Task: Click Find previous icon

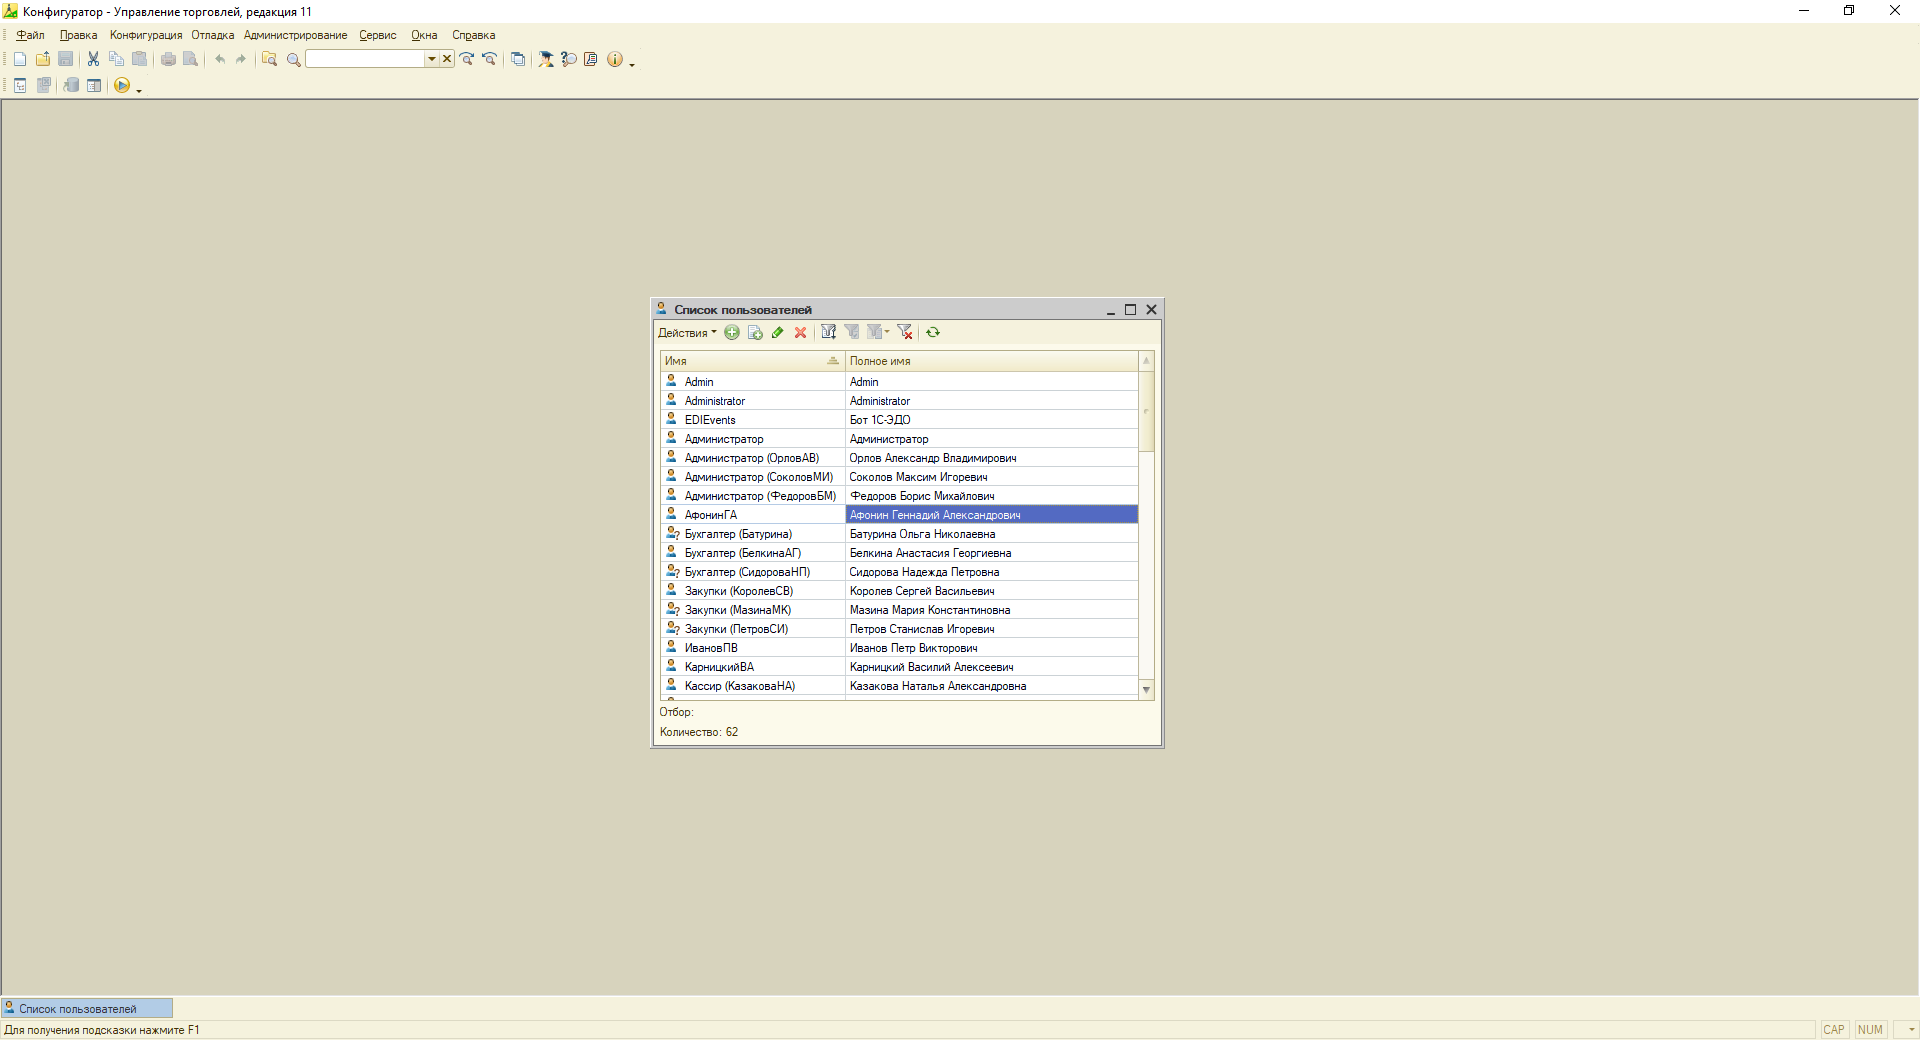Action: pyautogui.click(x=489, y=59)
